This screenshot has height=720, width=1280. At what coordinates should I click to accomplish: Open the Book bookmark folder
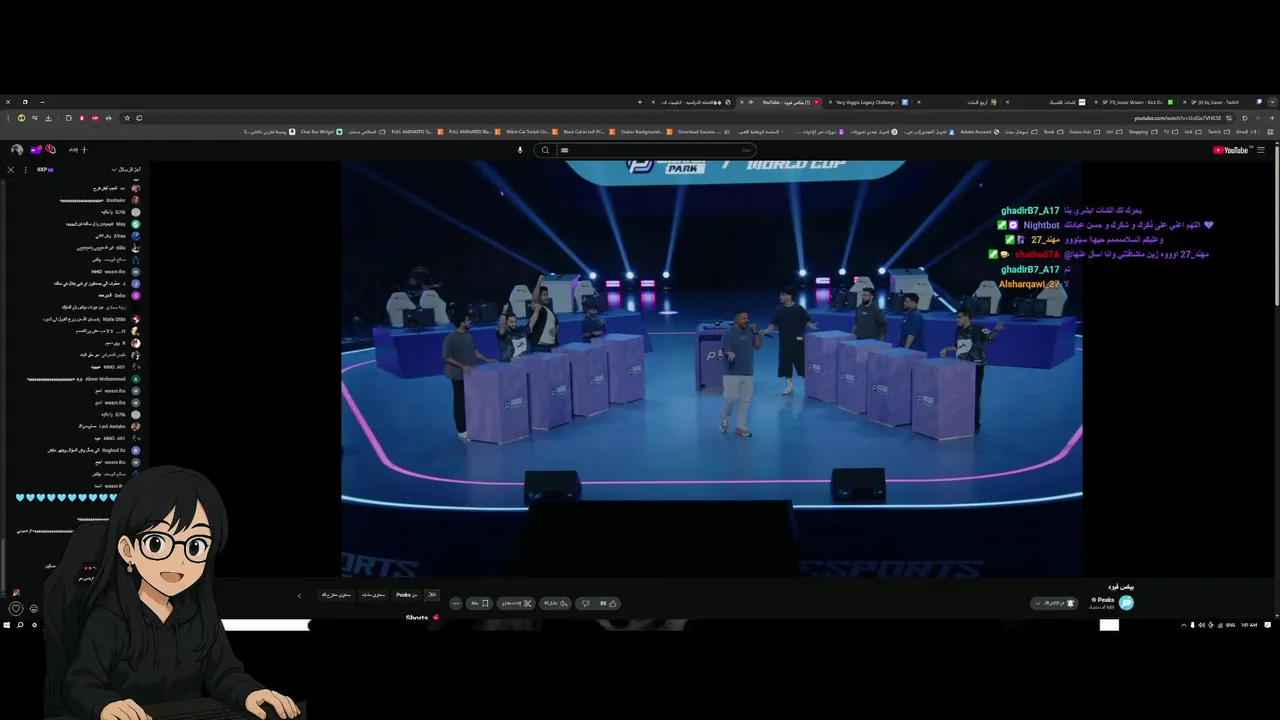pos(1054,131)
